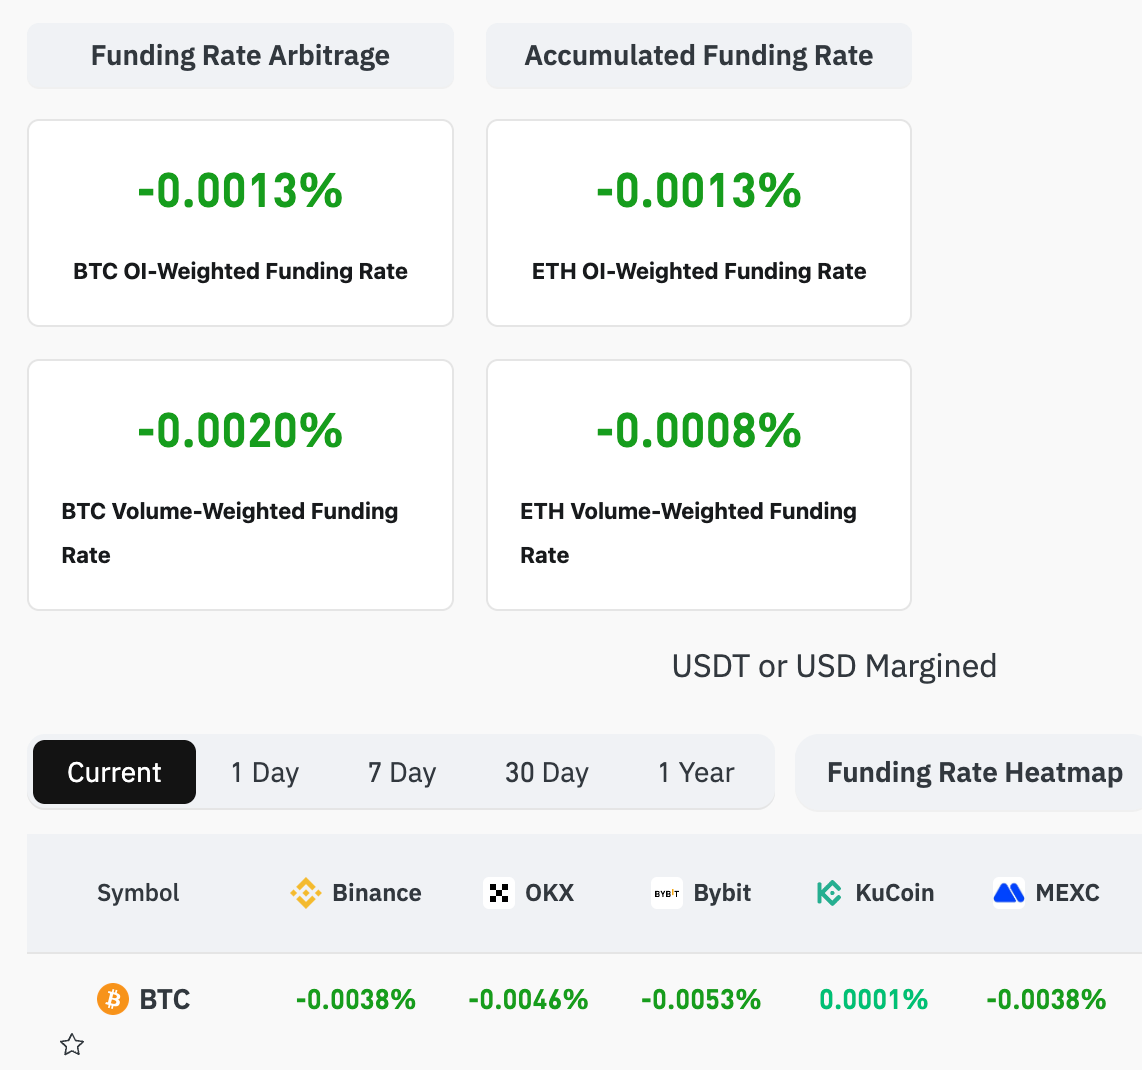Open Funding Rate Arbitrage
This screenshot has height=1070, width=1142.
240,56
